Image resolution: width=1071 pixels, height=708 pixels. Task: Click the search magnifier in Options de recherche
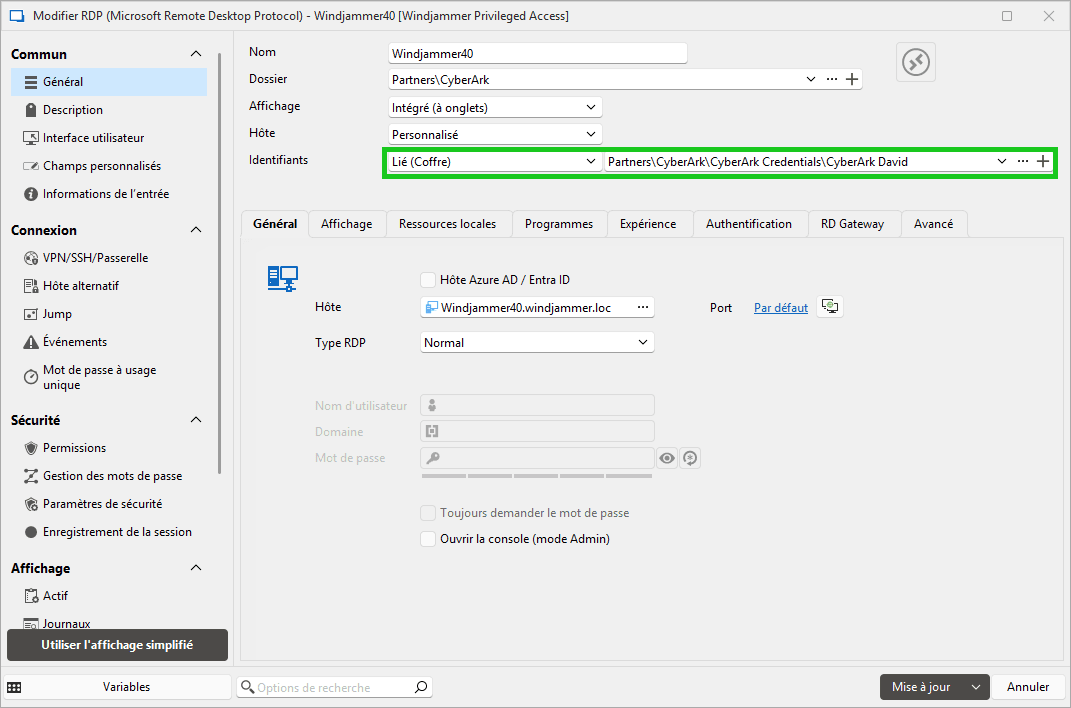(x=421, y=687)
